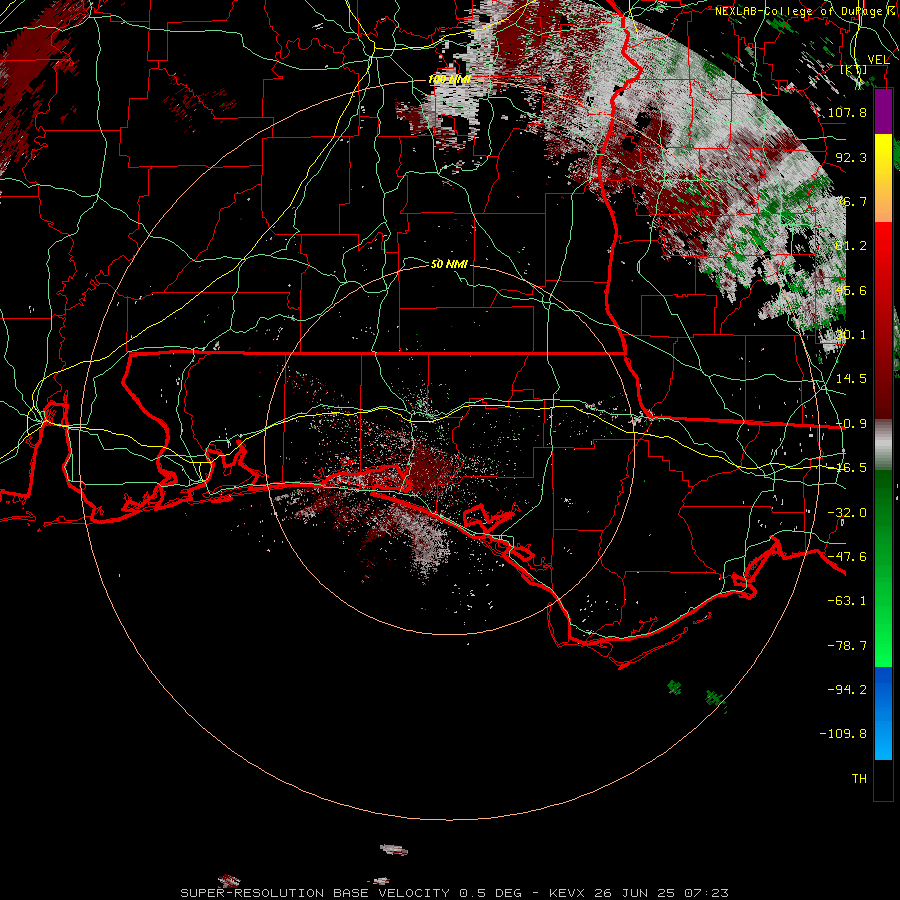The image size is (900, 900).
Task: Click the 100 NMI range ring label
Action: coord(449,79)
